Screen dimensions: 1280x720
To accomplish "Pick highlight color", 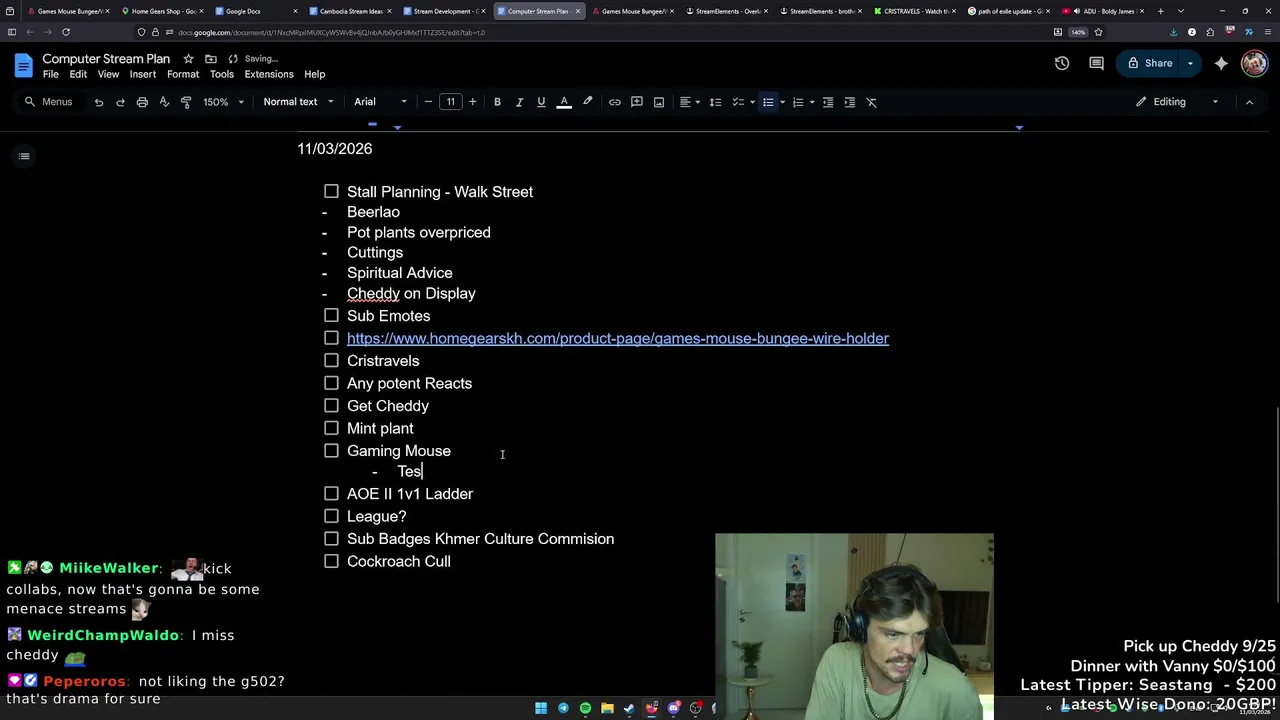I will tap(587, 102).
